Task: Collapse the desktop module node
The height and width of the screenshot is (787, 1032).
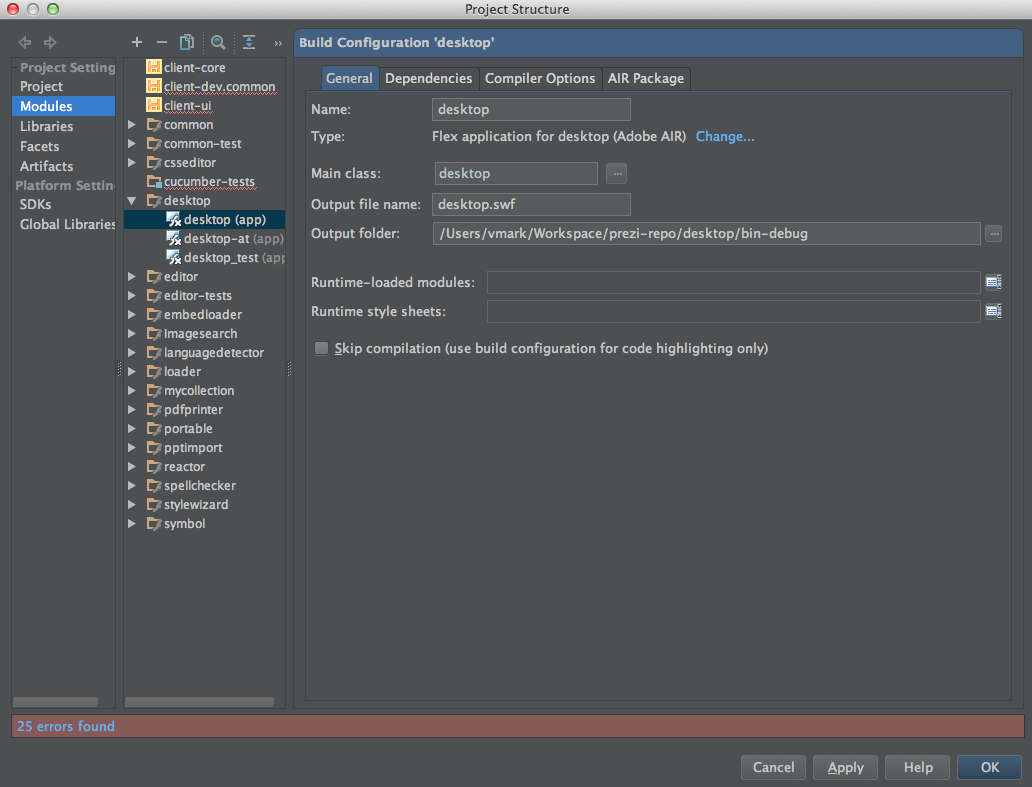Action: click(132, 201)
